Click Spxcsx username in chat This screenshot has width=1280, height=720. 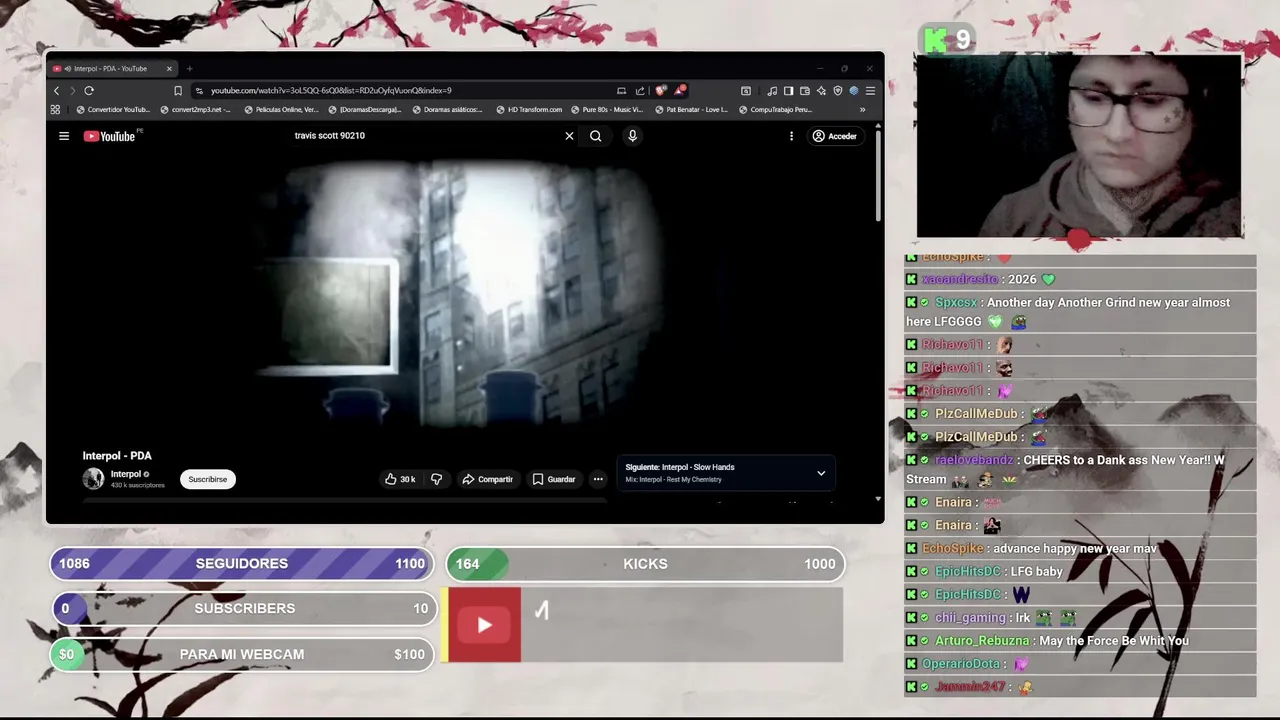tap(956, 302)
